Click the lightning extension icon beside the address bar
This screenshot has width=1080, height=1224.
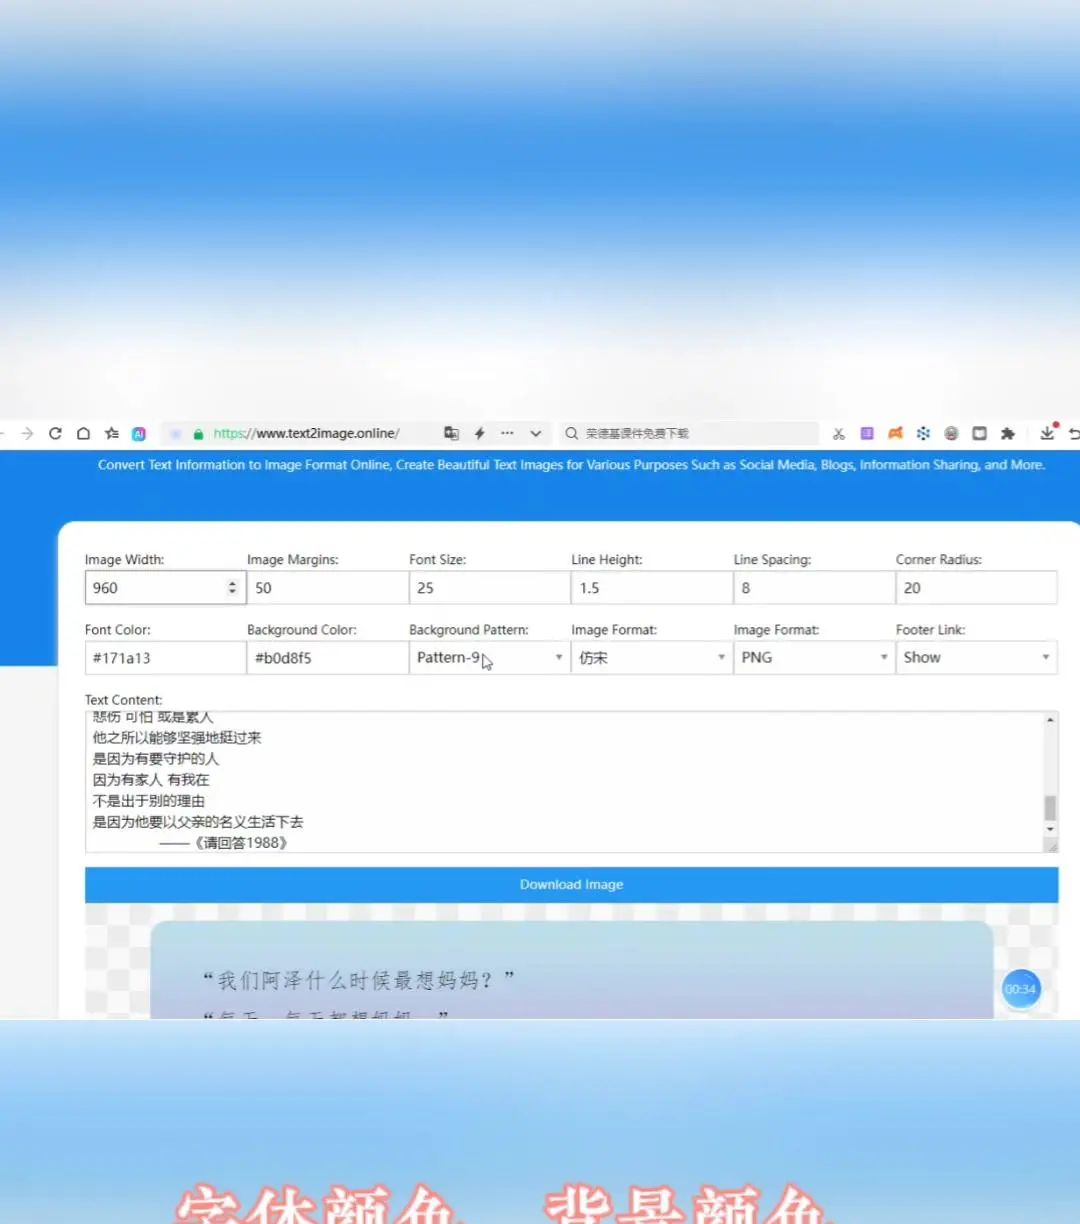point(479,433)
